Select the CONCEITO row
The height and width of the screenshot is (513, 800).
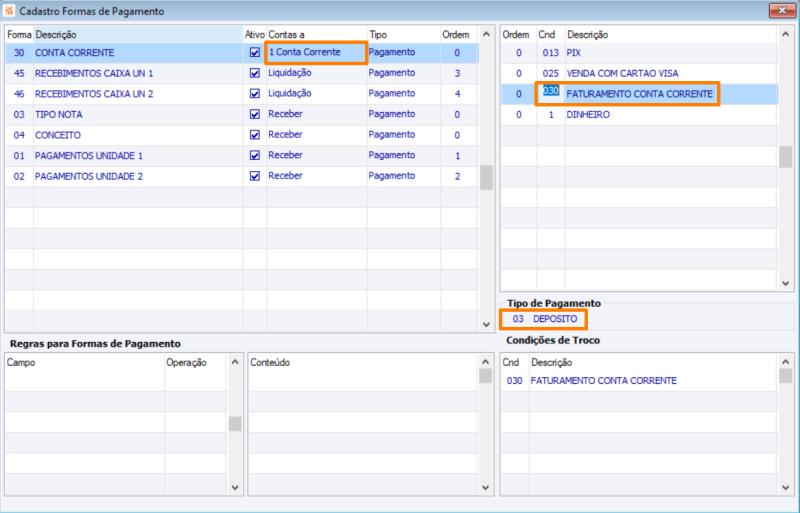pyautogui.click(x=242, y=135)
